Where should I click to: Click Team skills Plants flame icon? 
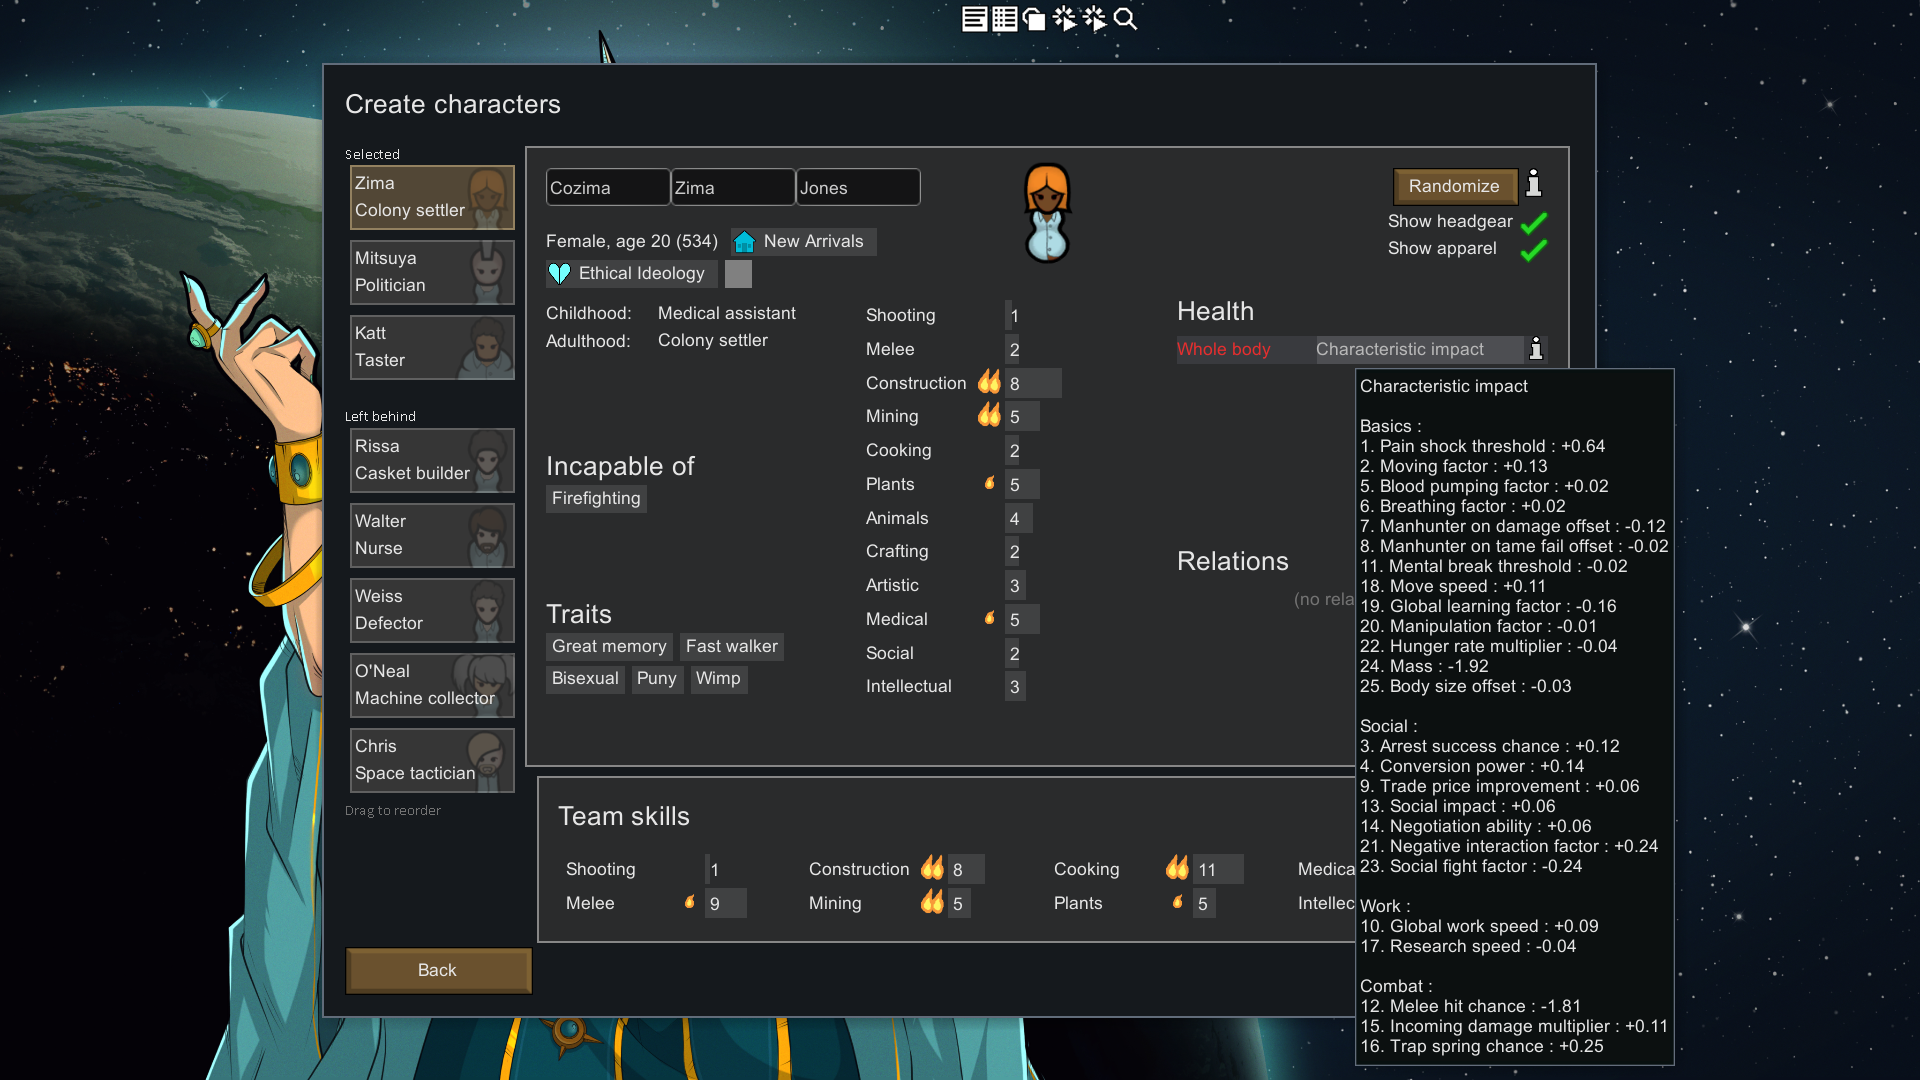click(1177, 902)
